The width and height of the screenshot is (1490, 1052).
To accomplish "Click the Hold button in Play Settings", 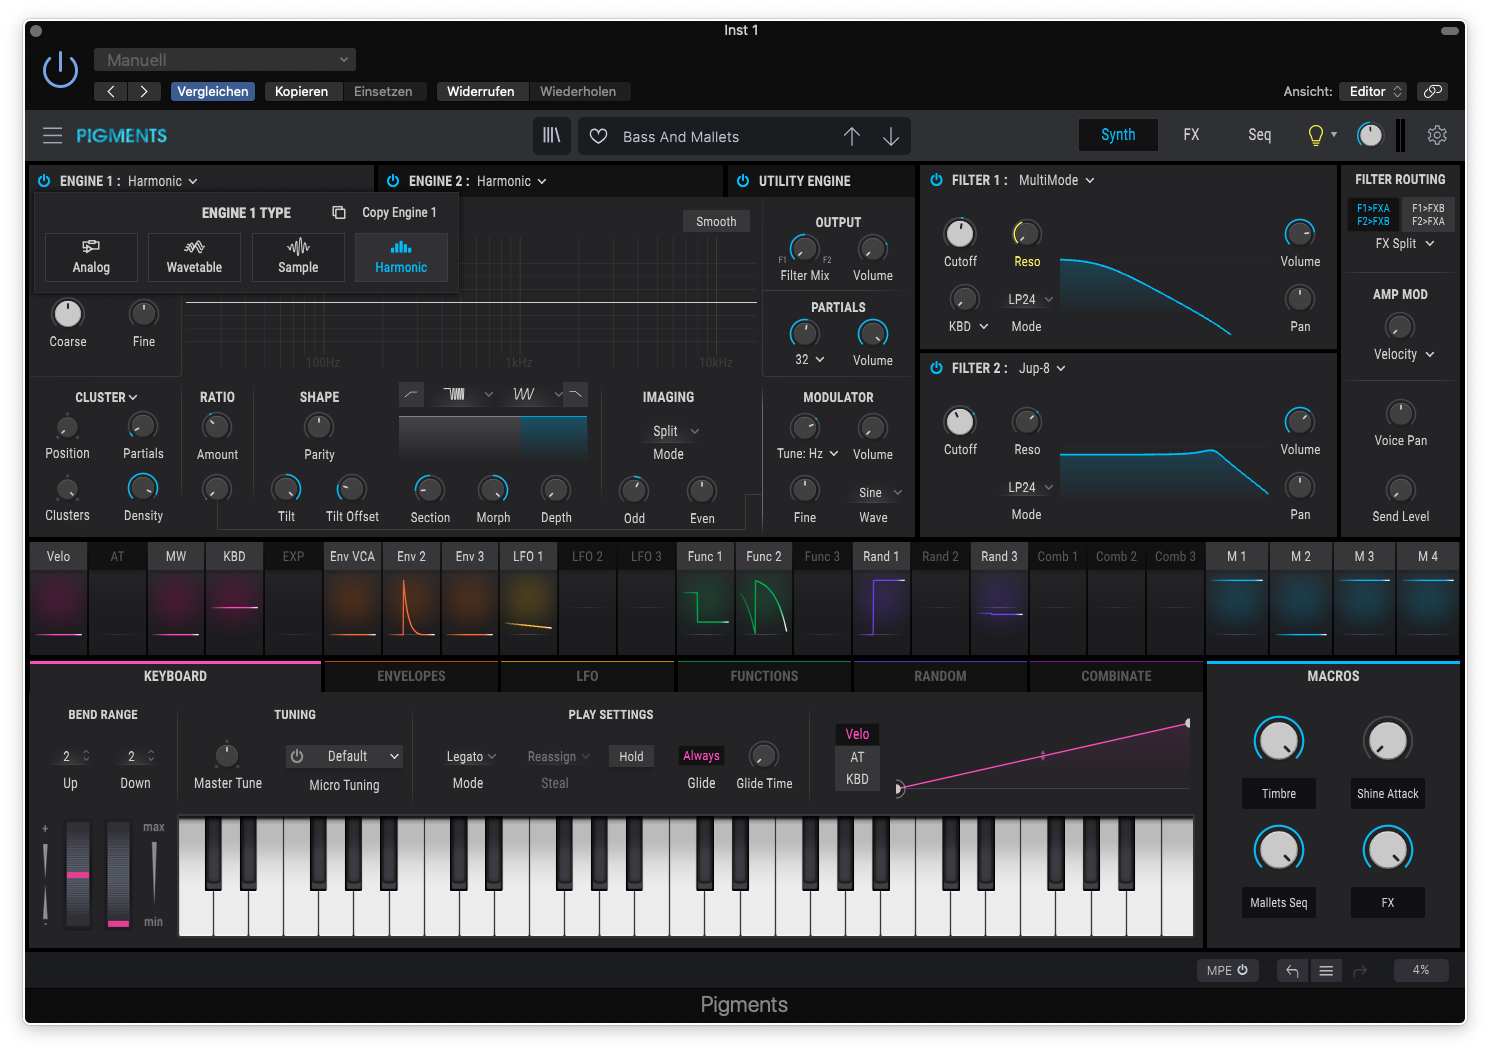I will (x=631, y=757).
